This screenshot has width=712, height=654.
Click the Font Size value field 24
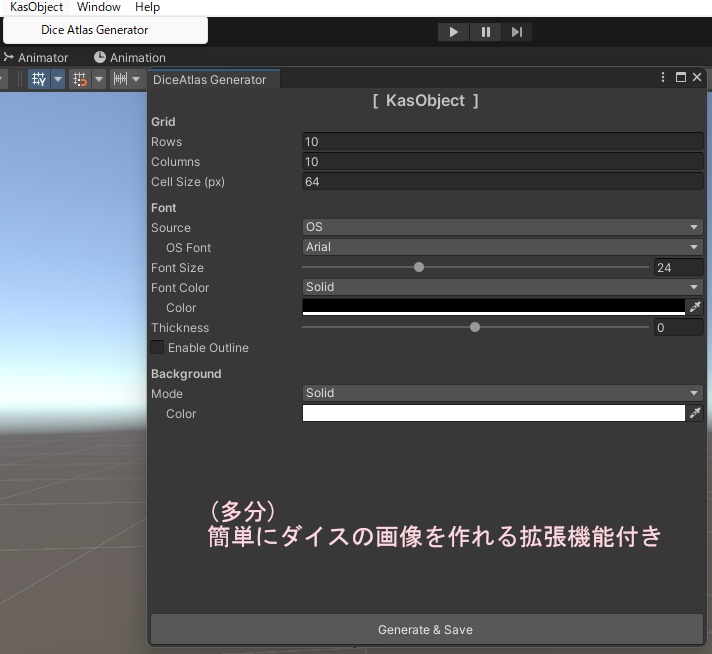[x=678, y=268]
